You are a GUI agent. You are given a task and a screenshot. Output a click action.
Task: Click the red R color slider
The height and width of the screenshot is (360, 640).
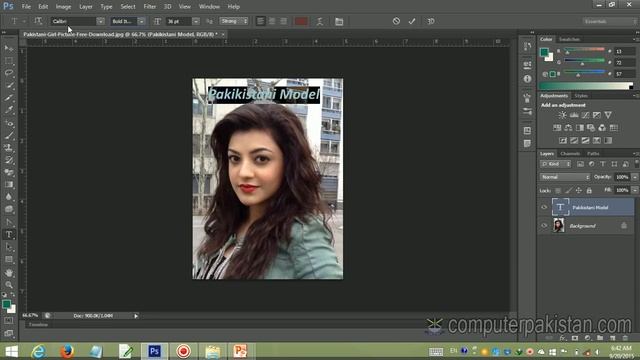(x=584, y=50)
